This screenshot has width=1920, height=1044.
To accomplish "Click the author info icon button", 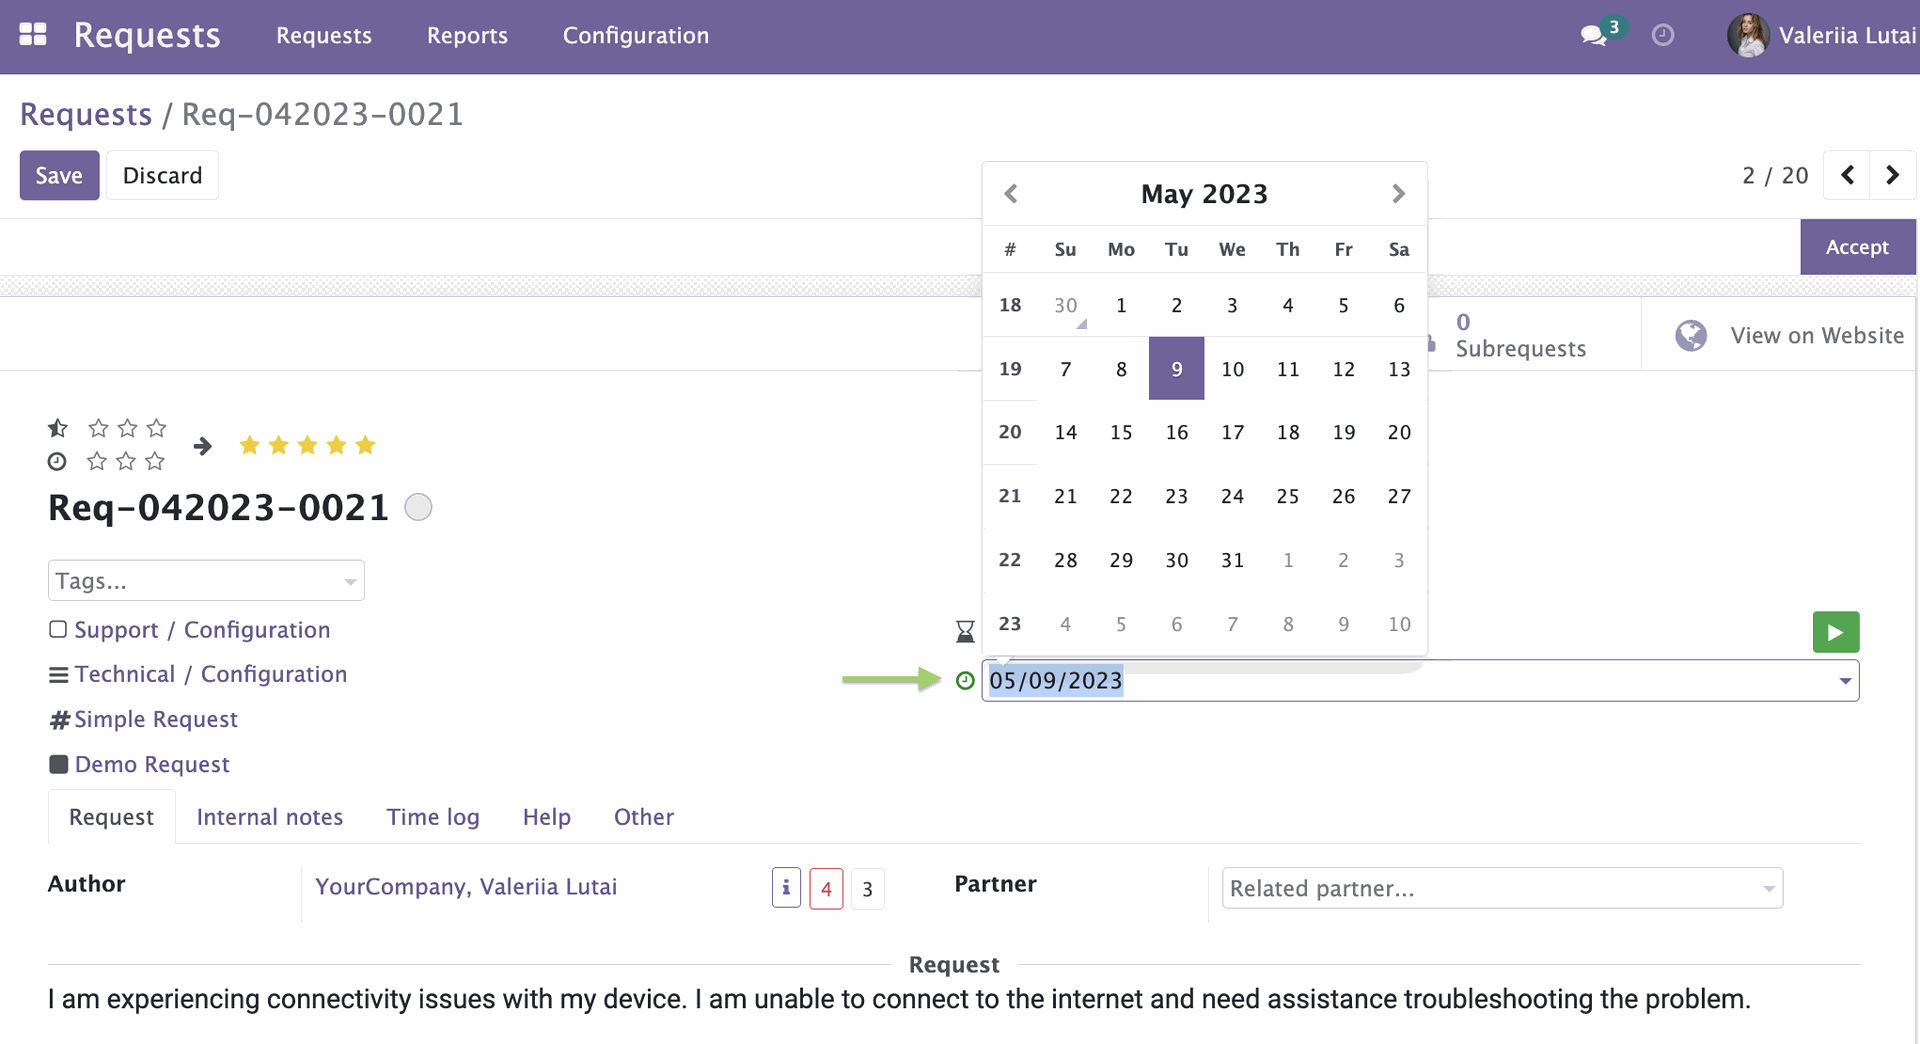I will pos(786,888).
